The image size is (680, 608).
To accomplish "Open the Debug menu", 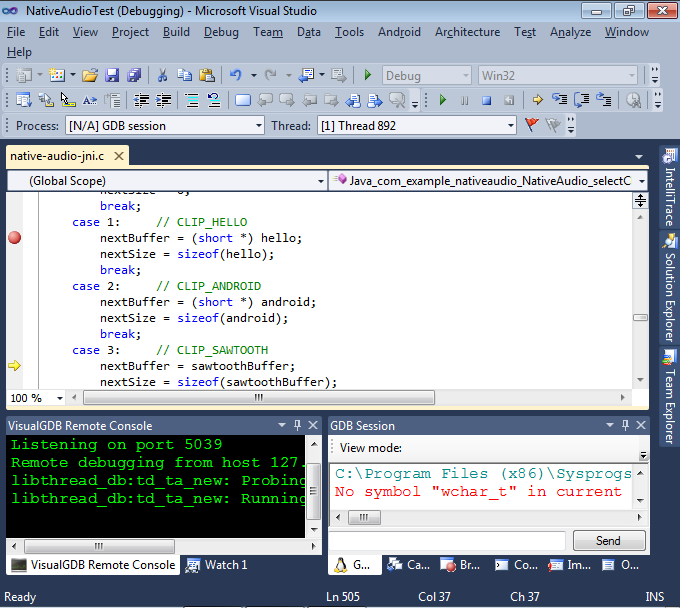I will [x=221, y=32].
